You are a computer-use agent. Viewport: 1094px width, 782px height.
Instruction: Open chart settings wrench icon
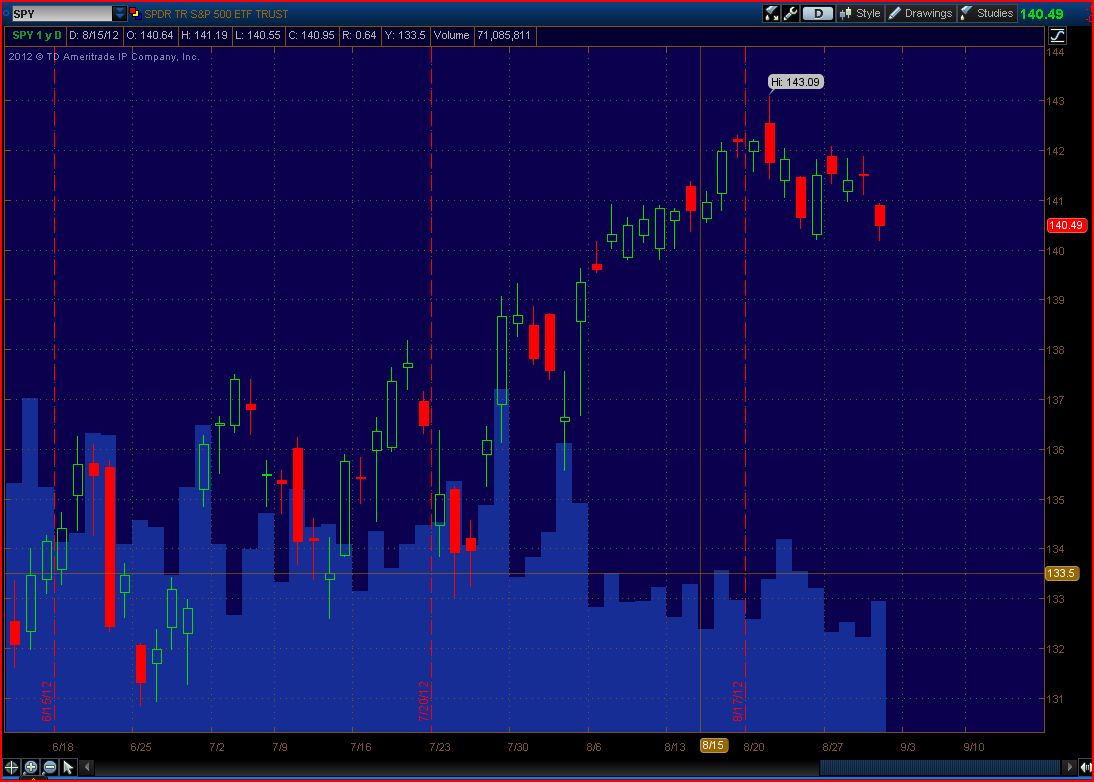[x=790, y=13]
